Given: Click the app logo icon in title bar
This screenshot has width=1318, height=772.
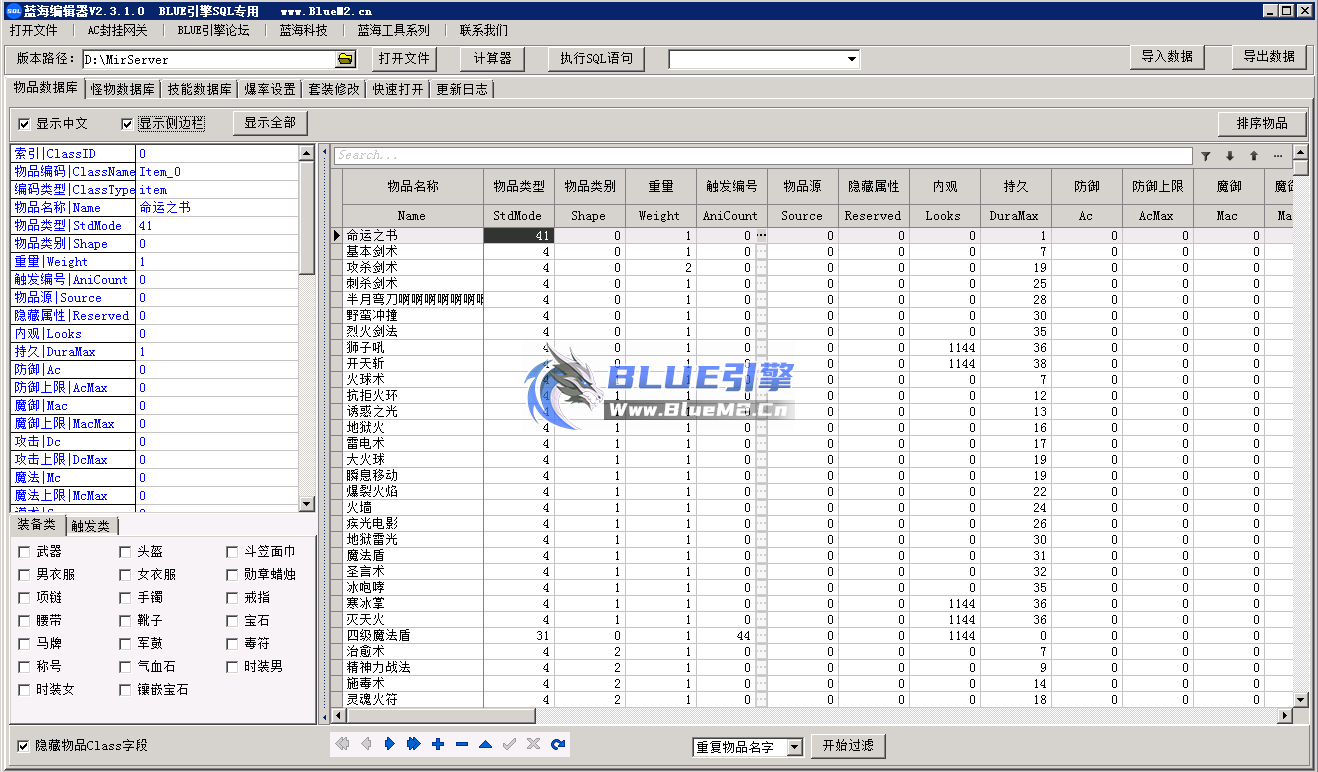Looking at the screenshot, I should (12, 10).
